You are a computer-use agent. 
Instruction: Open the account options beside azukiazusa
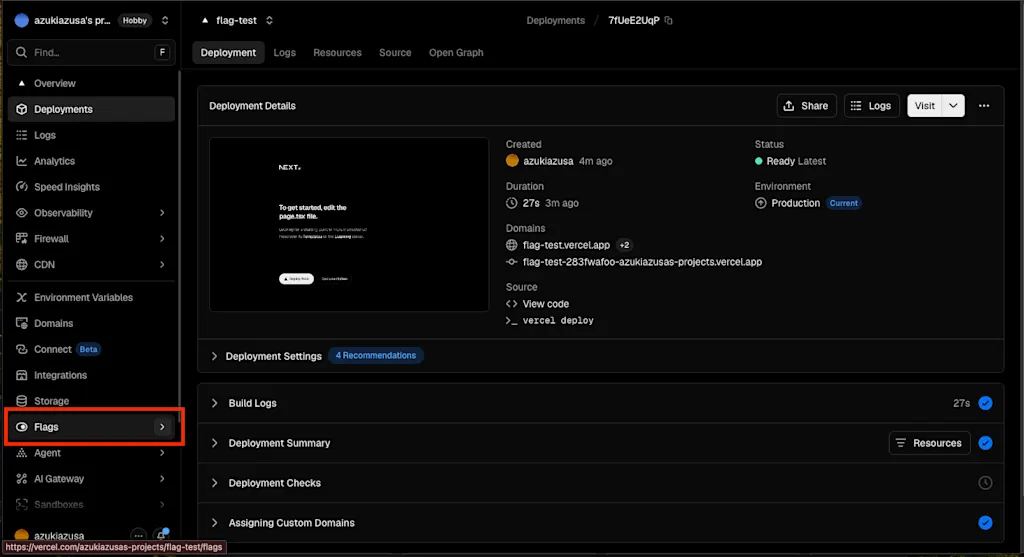click(138, 535)
